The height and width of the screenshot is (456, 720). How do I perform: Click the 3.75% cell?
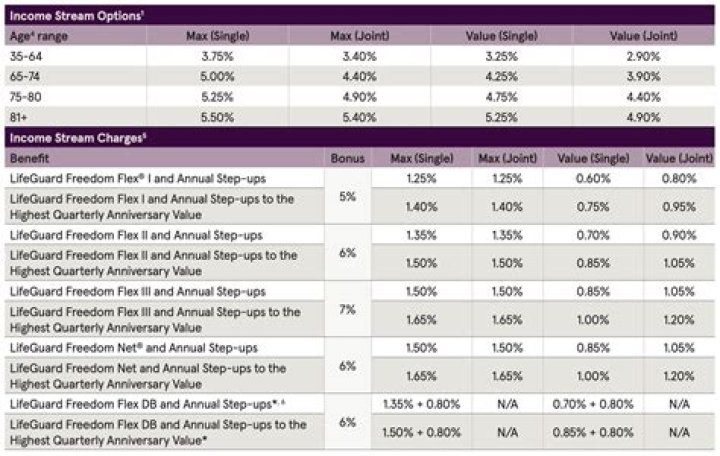pyautogui.click(x=203, y=57)
